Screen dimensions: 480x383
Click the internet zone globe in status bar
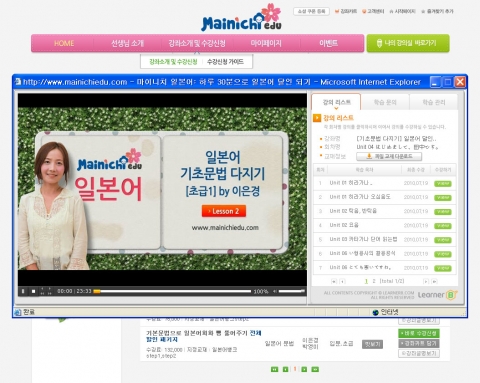[x=376, y=312]
